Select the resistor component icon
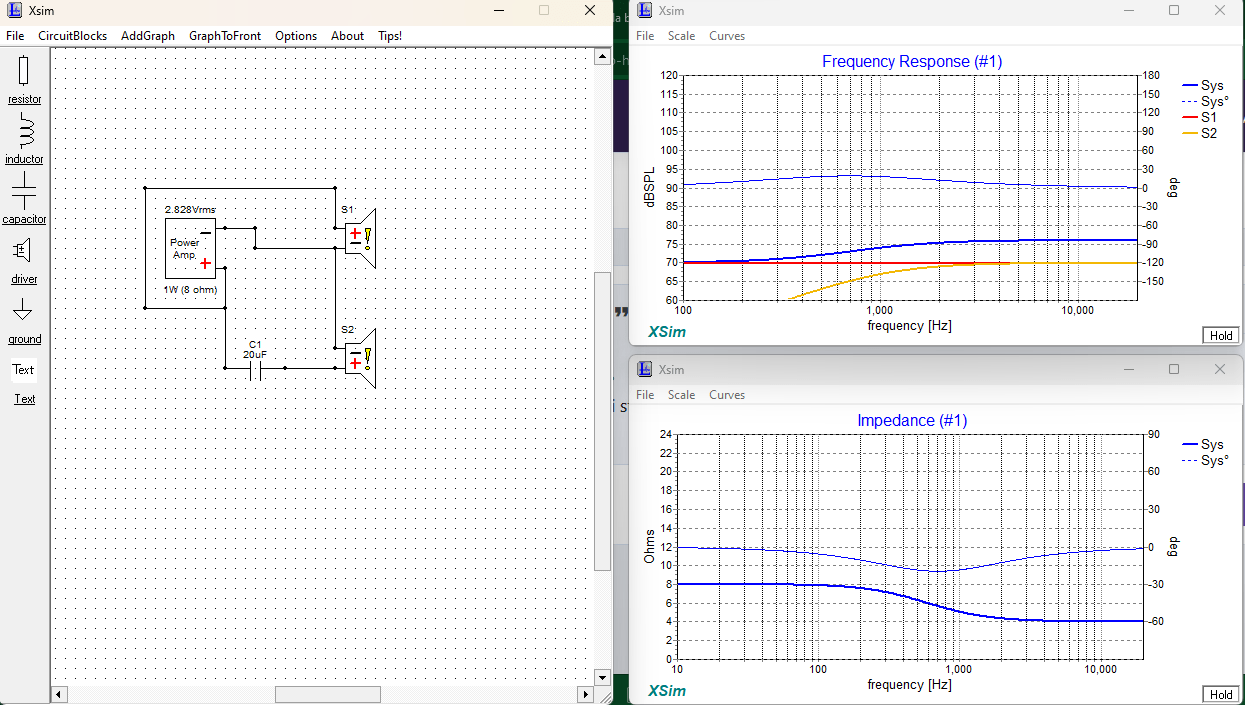Viewport: 1245px width, 705px height. [24, 71]
